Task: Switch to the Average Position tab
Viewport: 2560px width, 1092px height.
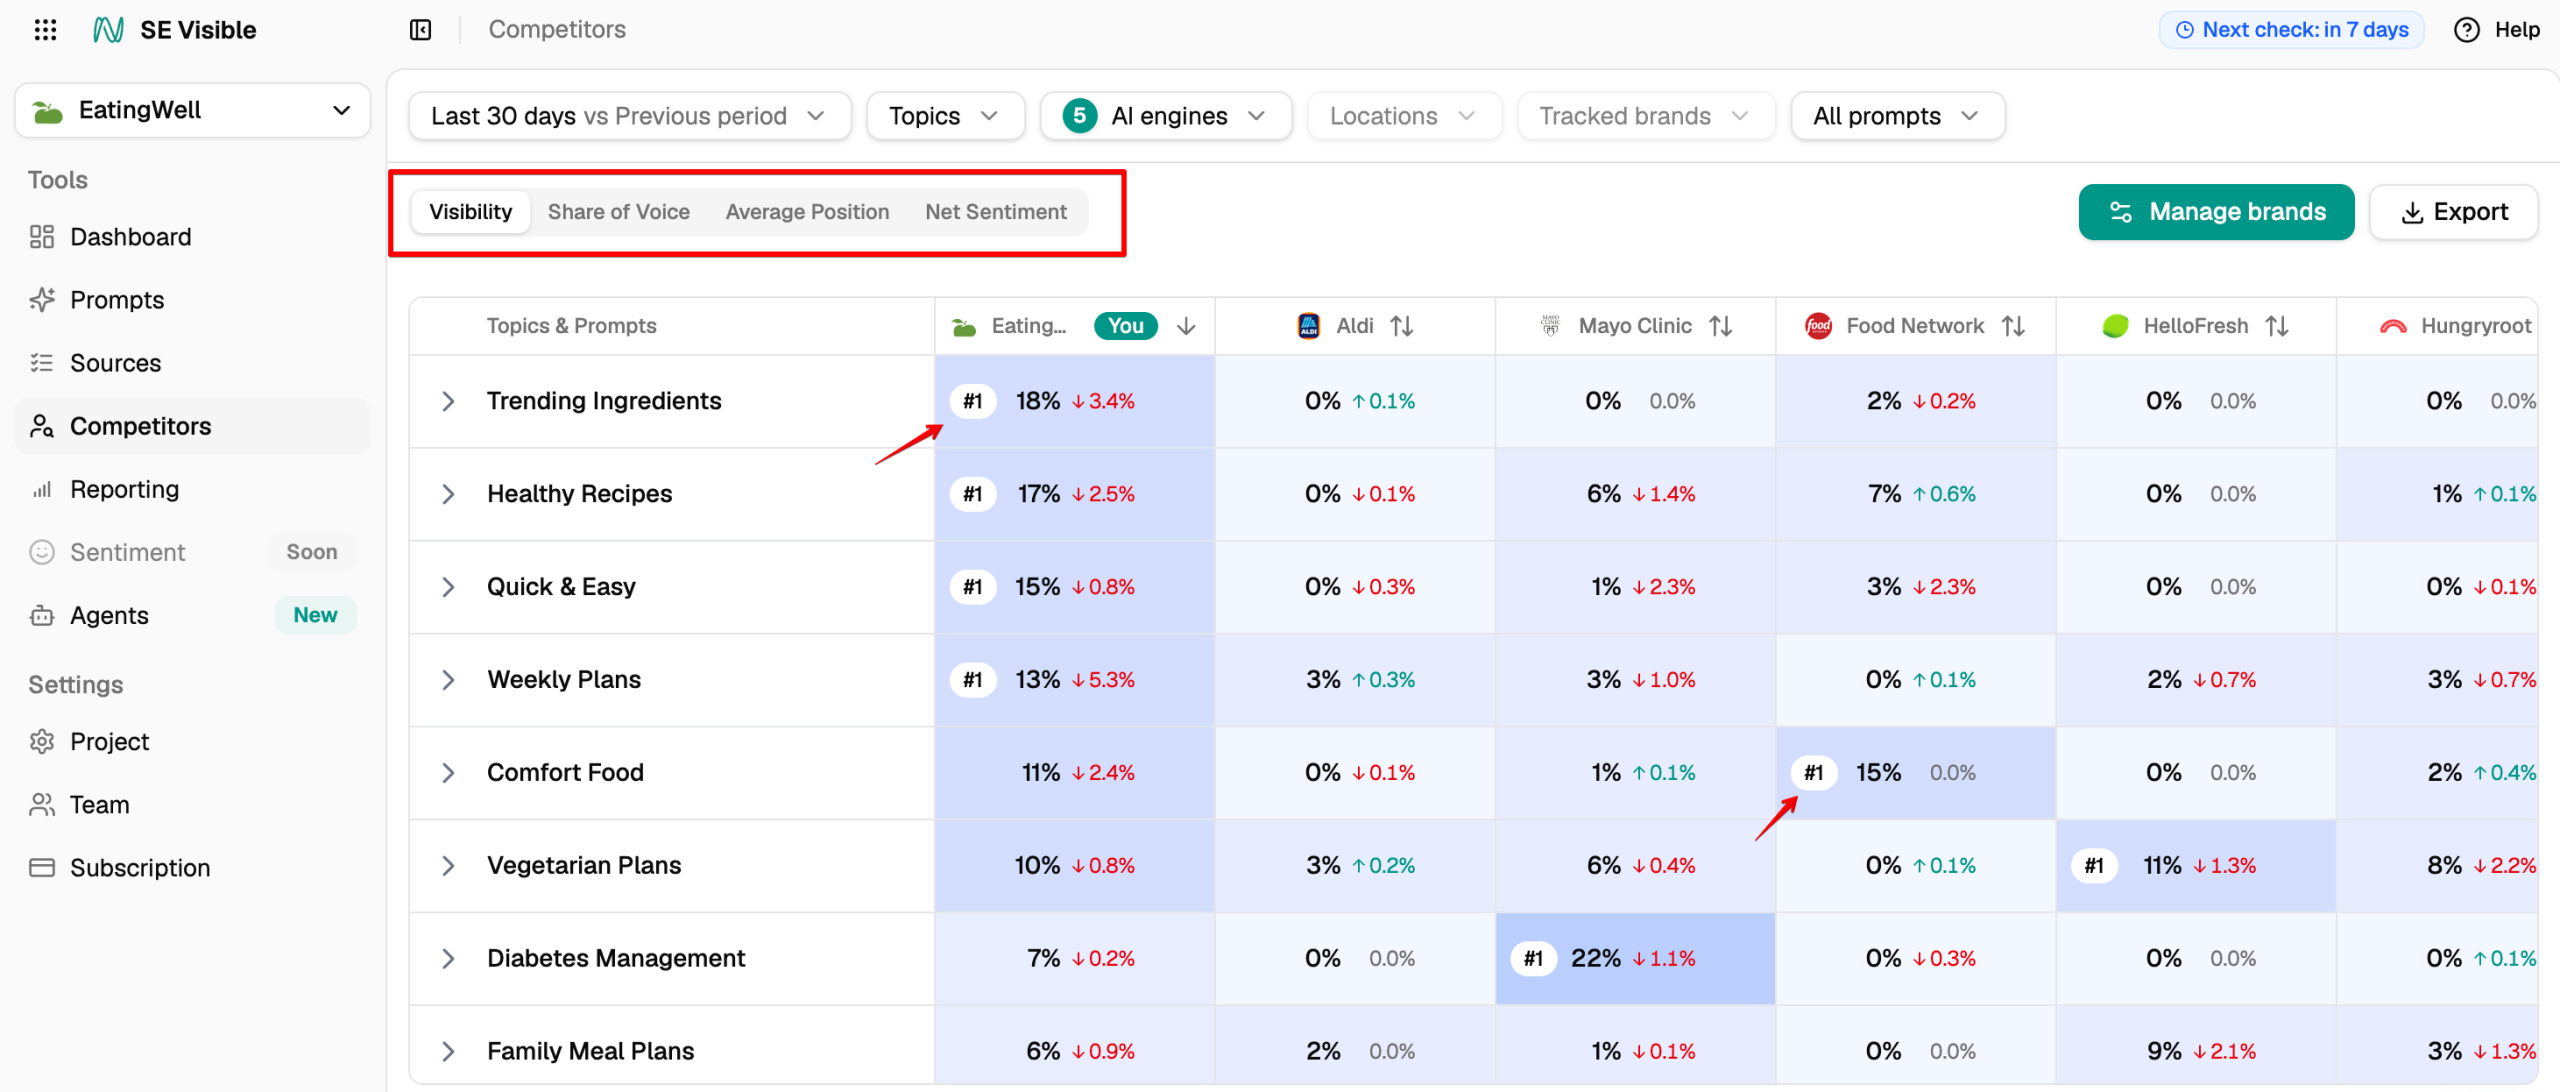Action: click(807, 212)
